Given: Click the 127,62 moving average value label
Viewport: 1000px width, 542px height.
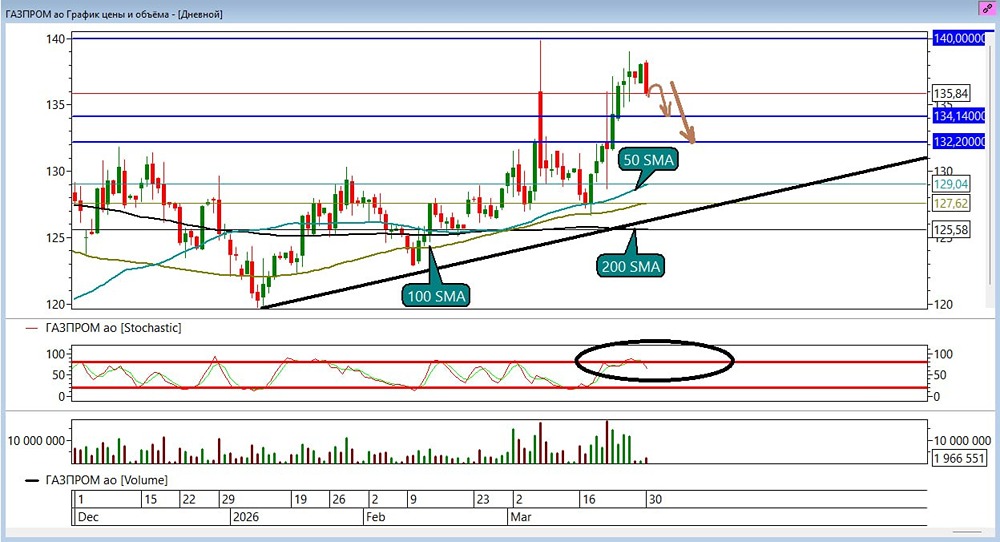Looking at the screenshot, I should tap(951, 203).
